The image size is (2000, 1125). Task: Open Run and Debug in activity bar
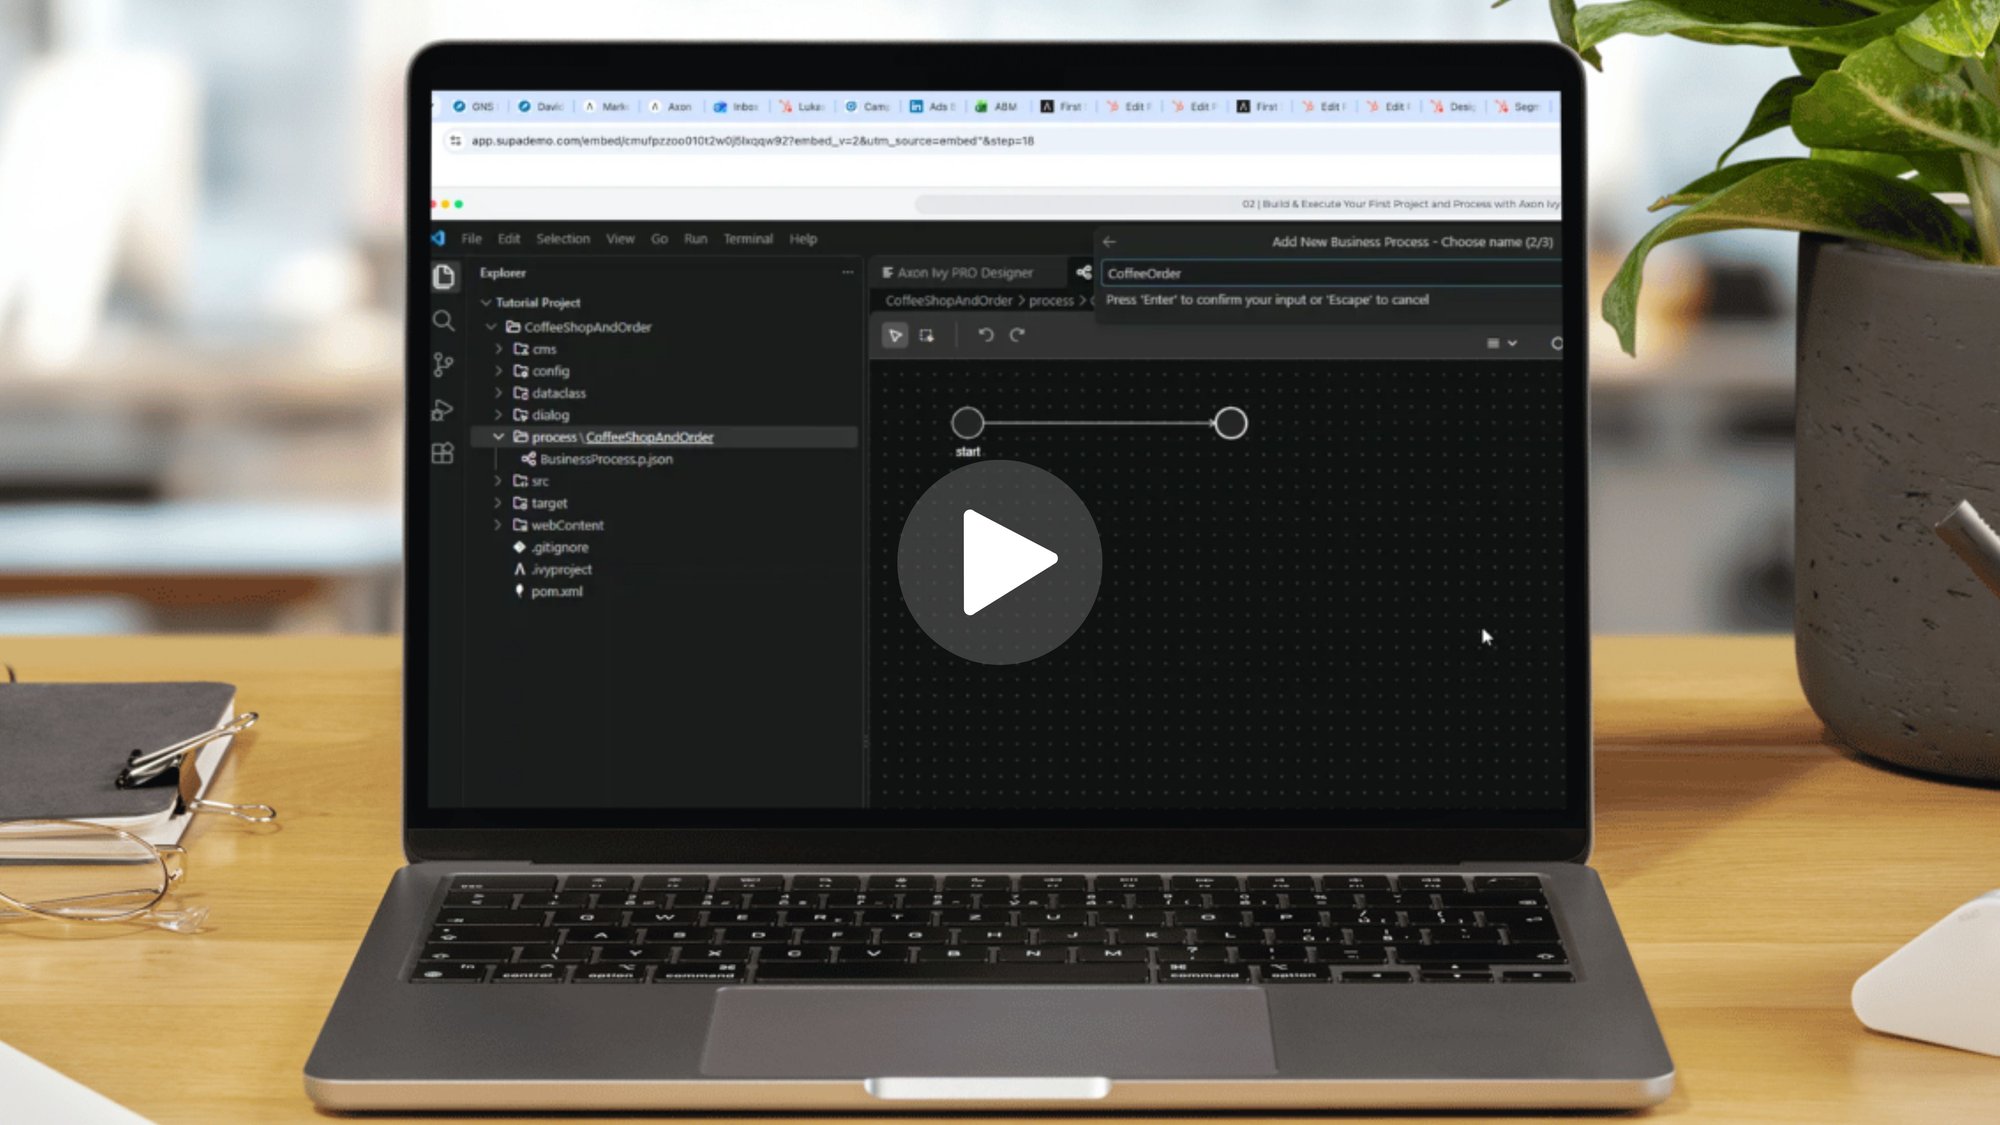coord(443,409)
